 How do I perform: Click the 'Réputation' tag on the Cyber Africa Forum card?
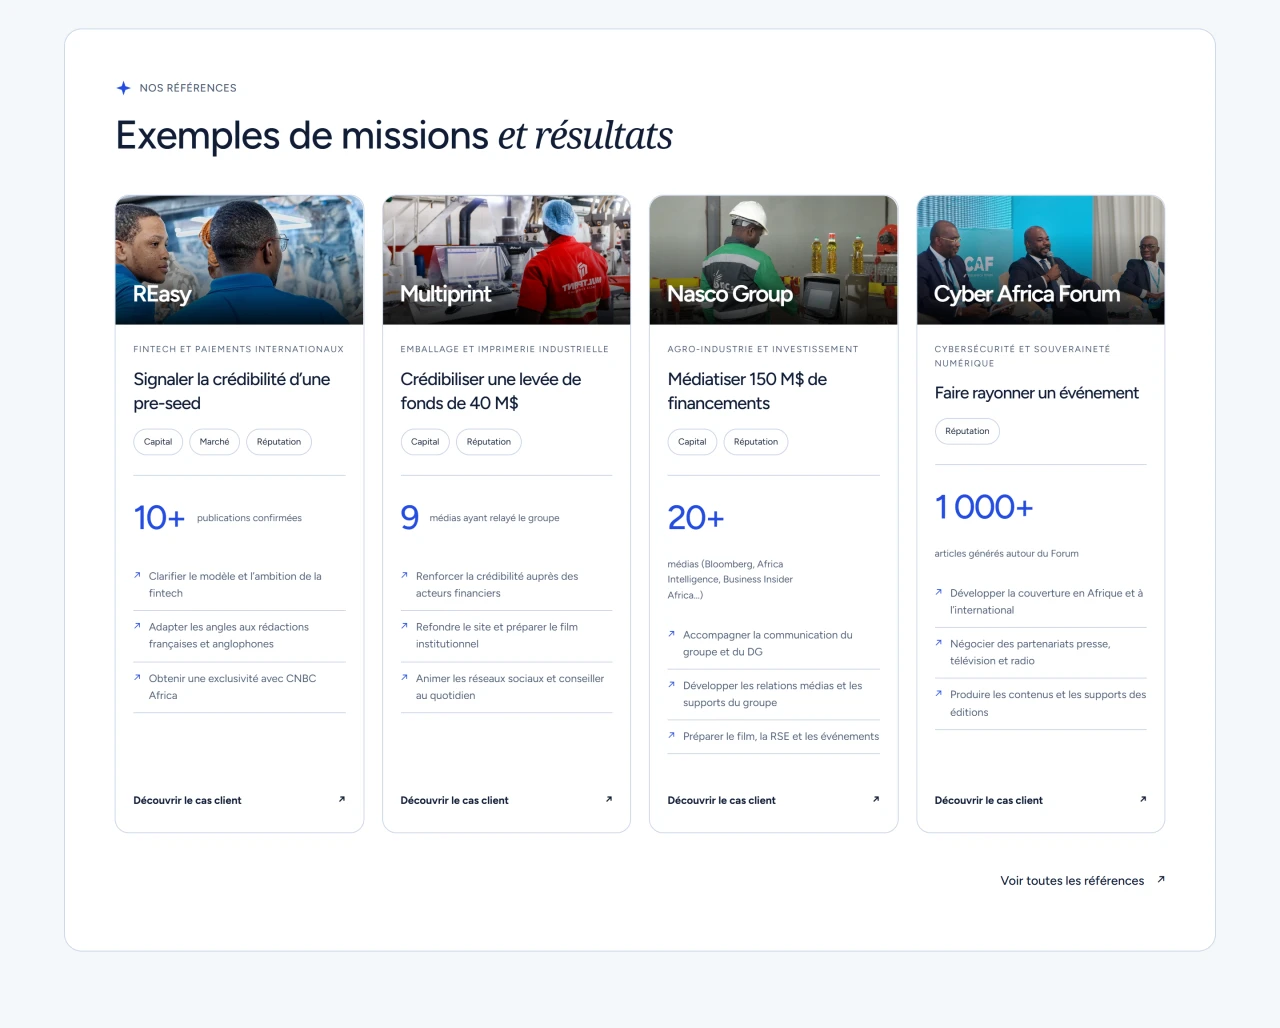(x=967, y=431)
